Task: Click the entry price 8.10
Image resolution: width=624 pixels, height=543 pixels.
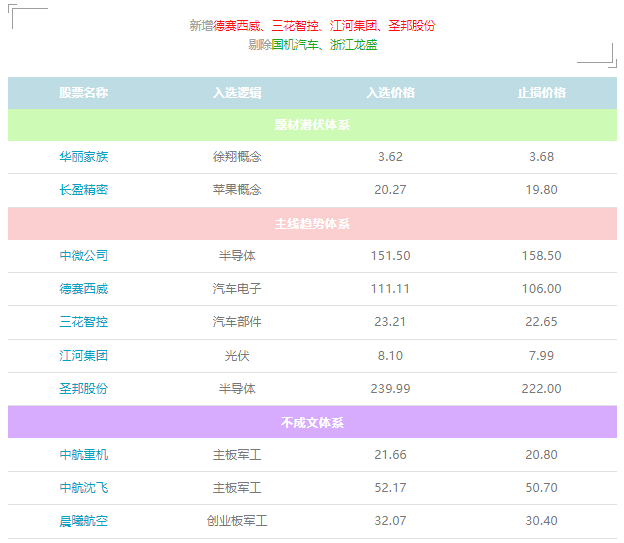Action: click(390, 356)
